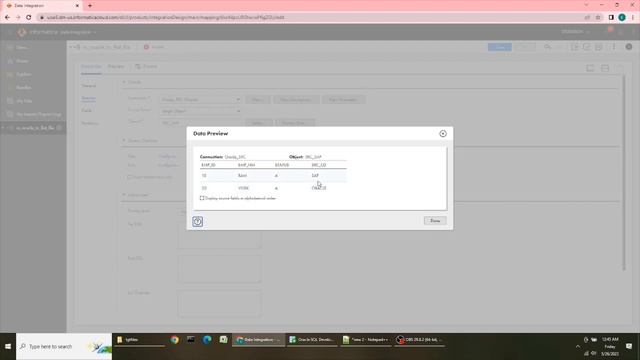Select the EMP_ID column header
Viewport: 640px width, 360px height.
[209, 165]
